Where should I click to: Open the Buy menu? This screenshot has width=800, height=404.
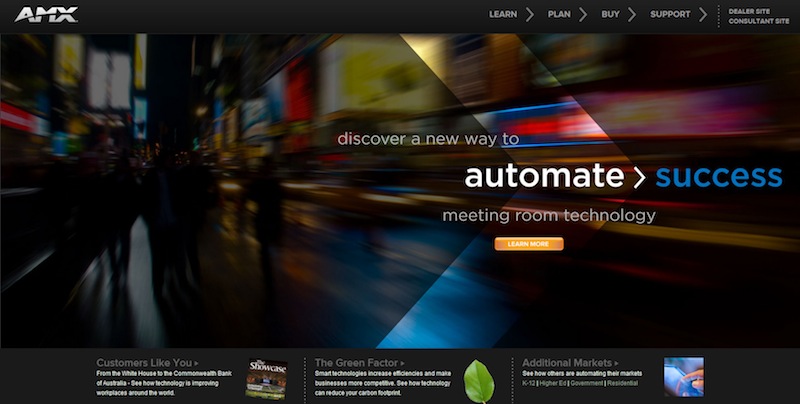(610, 15)
